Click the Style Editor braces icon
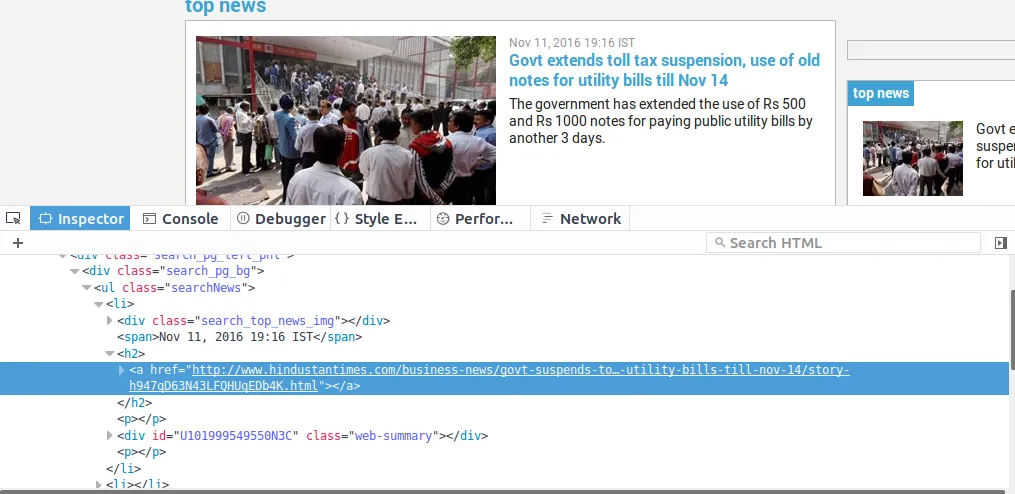 tap(342, 218)
